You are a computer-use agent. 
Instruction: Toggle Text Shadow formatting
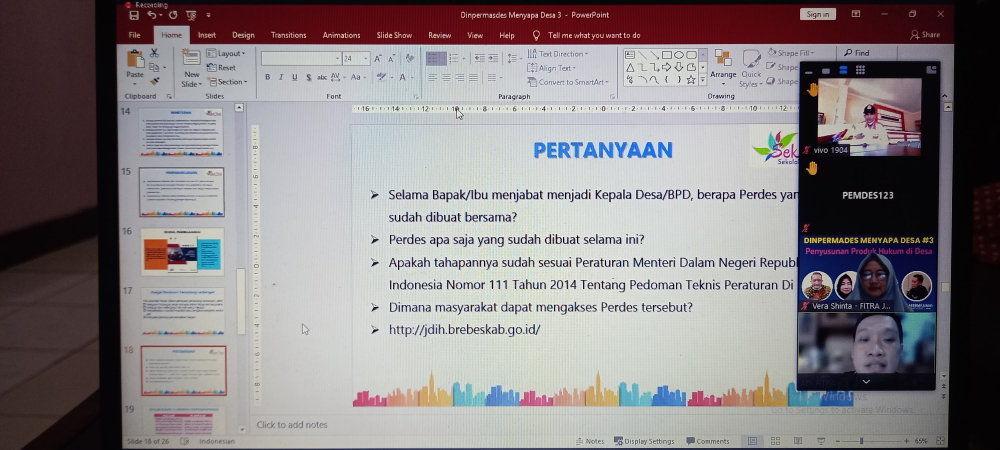(x=309, y=77)
